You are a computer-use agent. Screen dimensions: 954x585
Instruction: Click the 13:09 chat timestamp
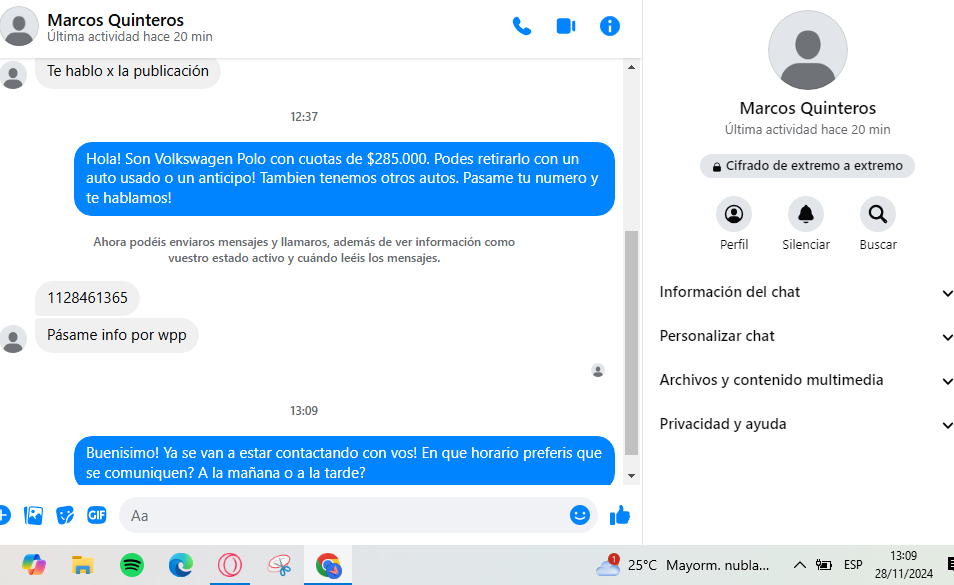[x=304, y=410]
